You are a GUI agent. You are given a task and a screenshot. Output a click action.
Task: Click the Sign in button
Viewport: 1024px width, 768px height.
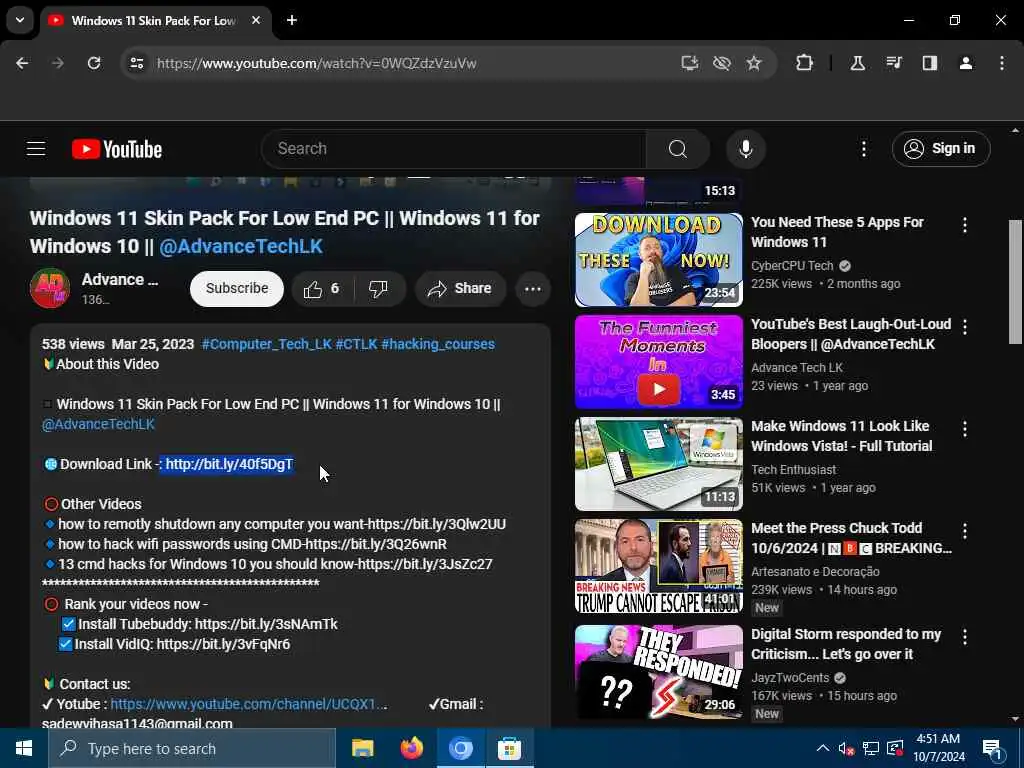pos(941,149)
